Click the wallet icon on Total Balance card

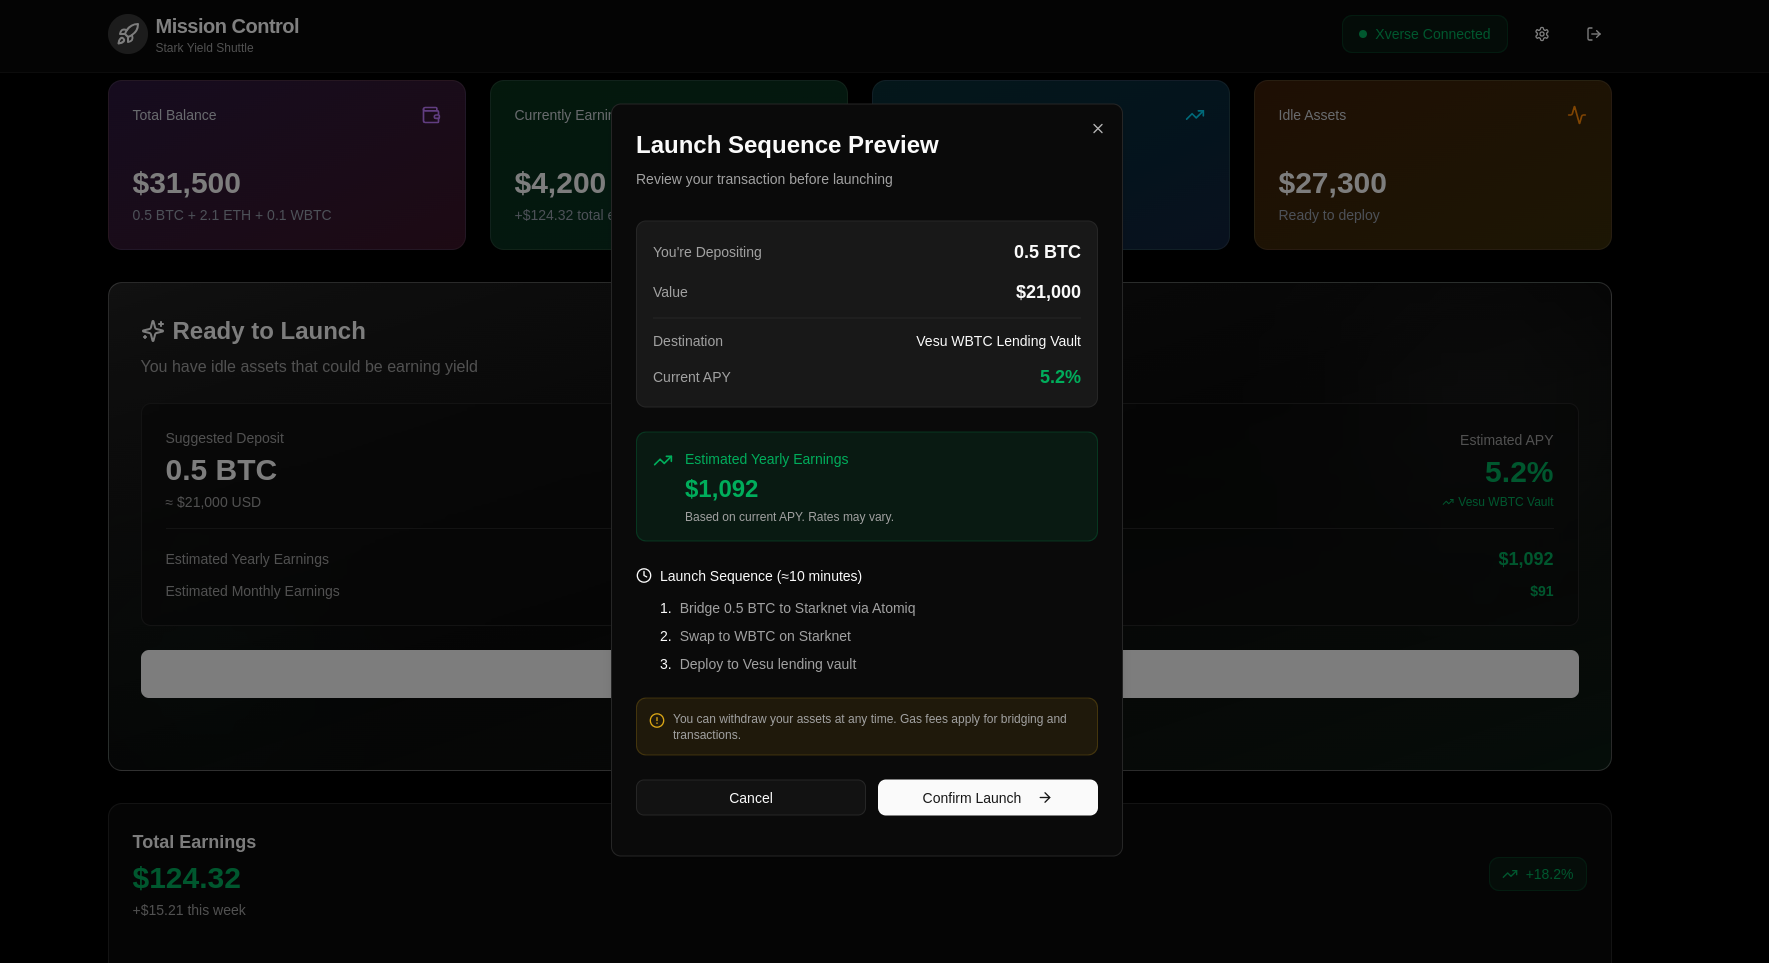click(431, 115)
